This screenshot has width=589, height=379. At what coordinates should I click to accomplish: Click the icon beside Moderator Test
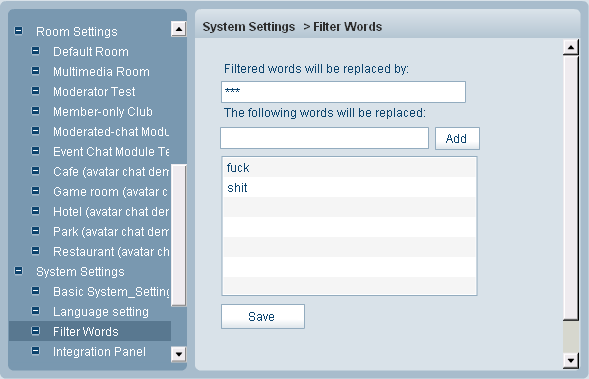click(35, 91)
